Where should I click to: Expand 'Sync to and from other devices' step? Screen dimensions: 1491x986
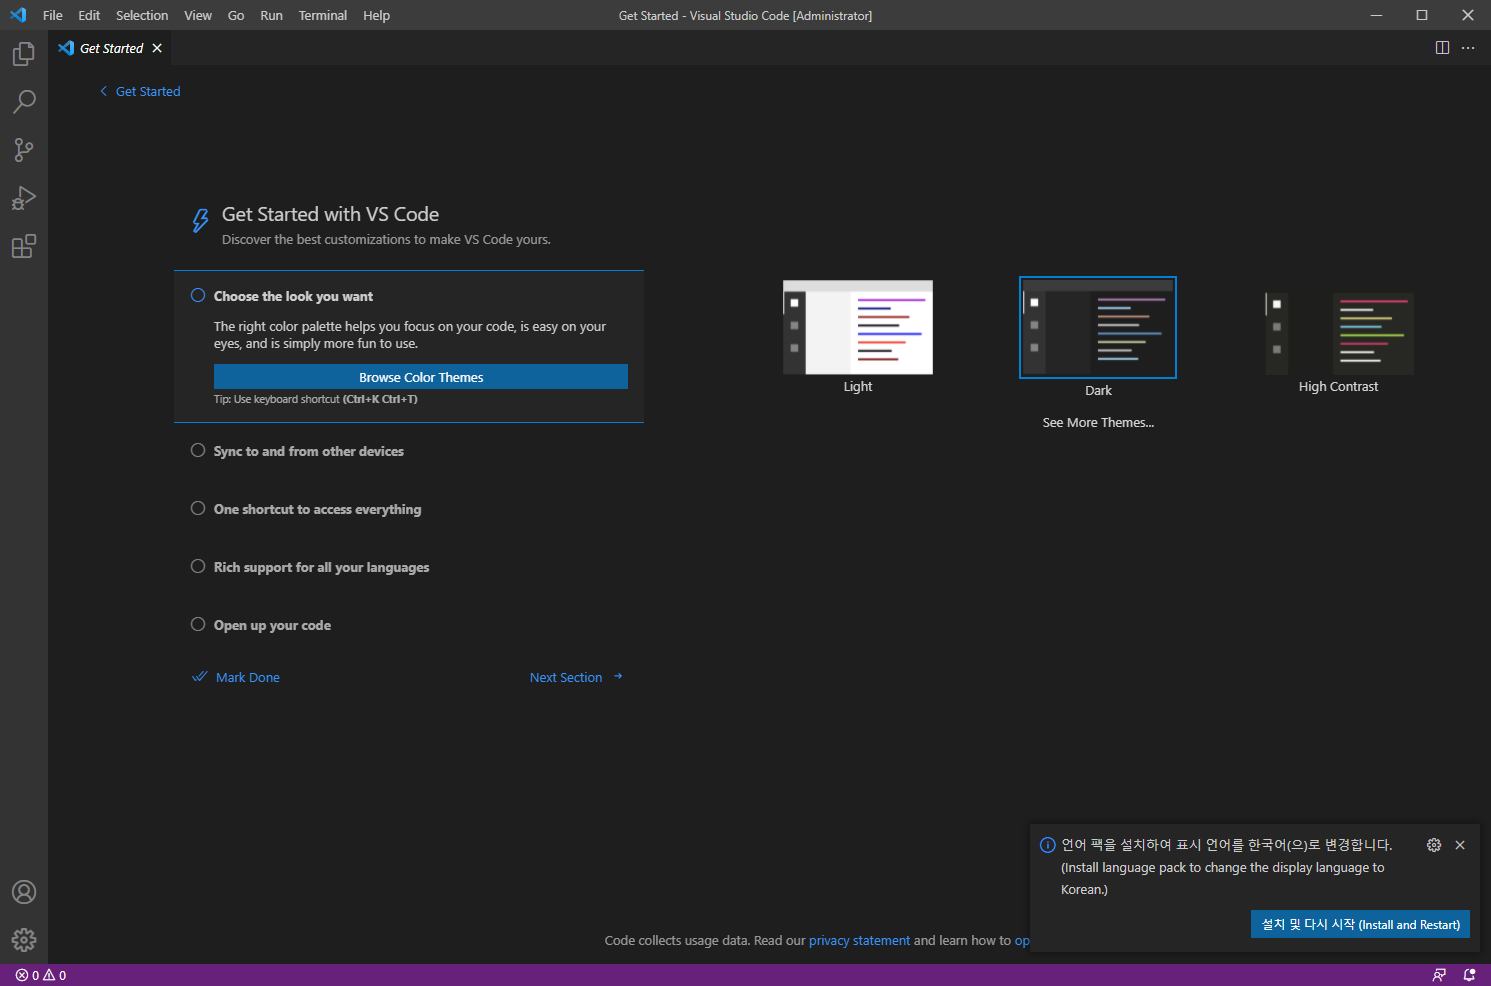click(x=308, y=451)
